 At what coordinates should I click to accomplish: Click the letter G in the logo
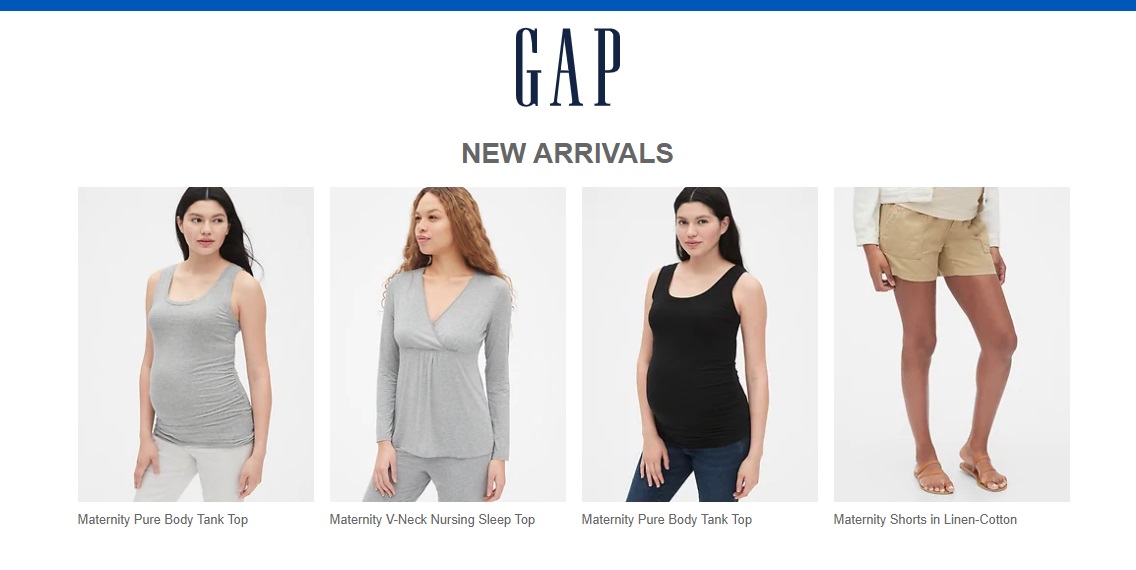click(530, 67)
